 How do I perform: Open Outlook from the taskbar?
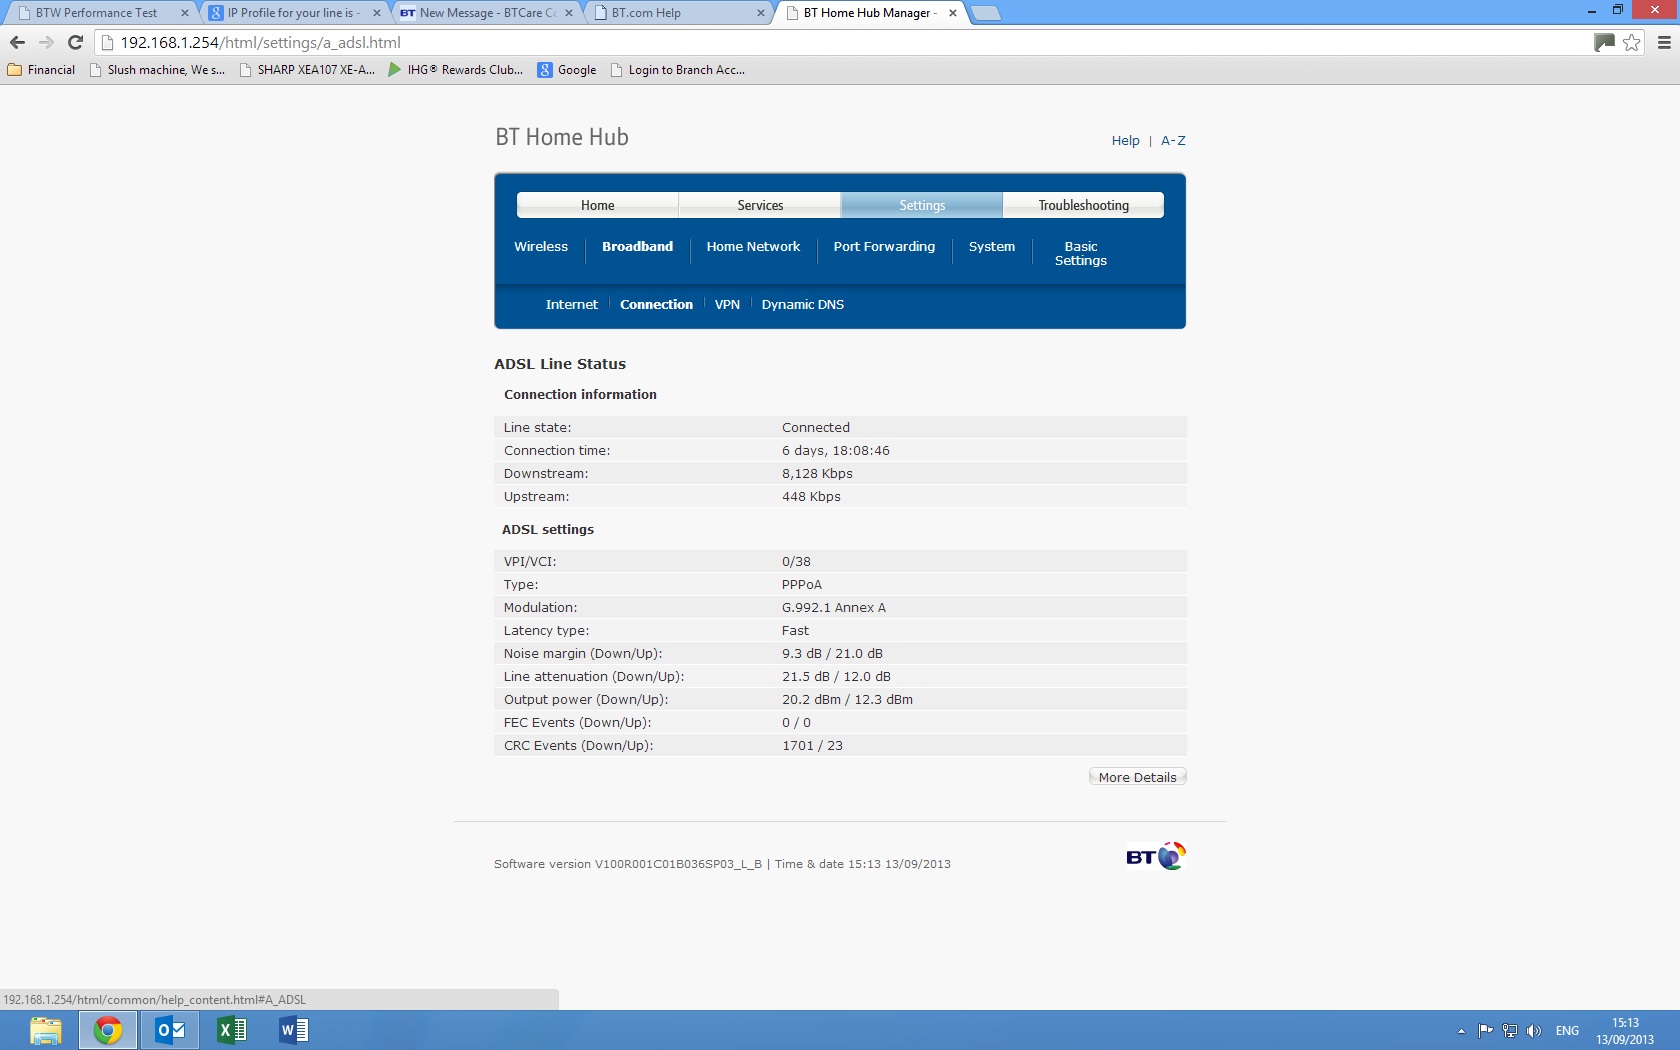[170, 1029]
